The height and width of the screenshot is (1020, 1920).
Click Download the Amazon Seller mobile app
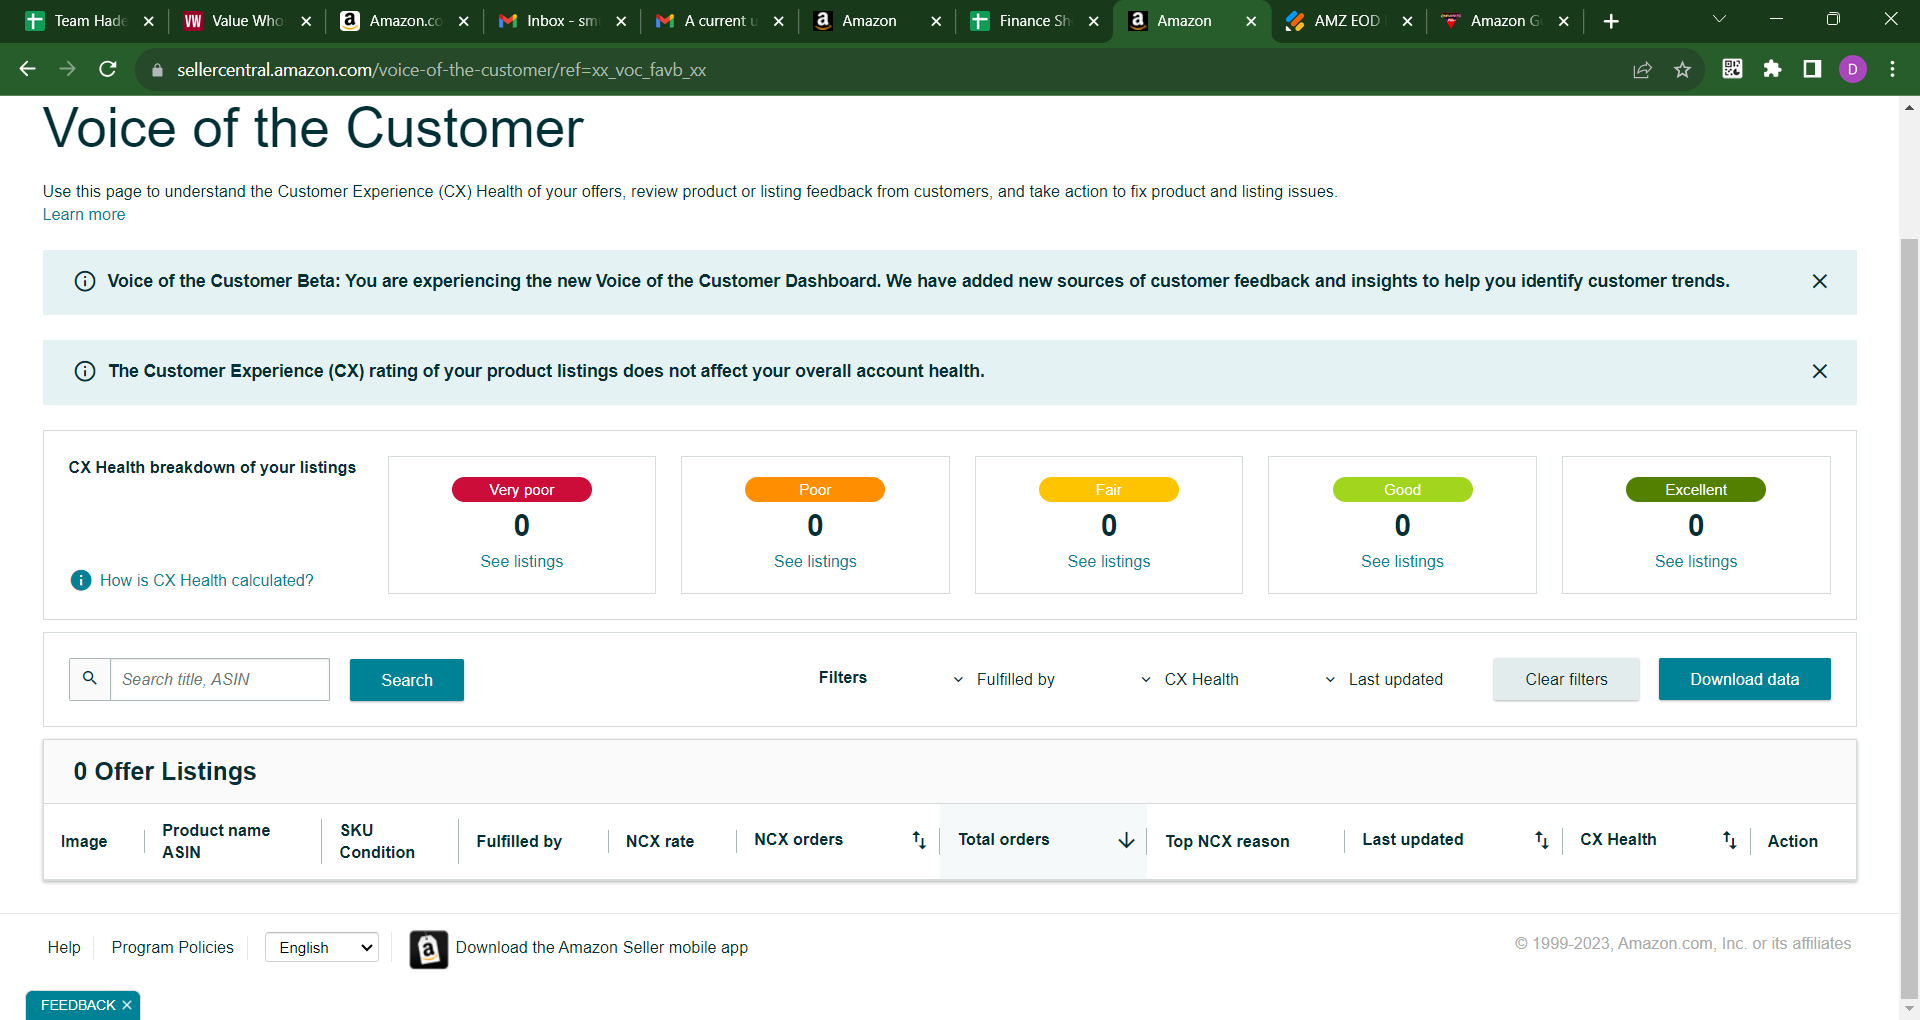[602, 948]
